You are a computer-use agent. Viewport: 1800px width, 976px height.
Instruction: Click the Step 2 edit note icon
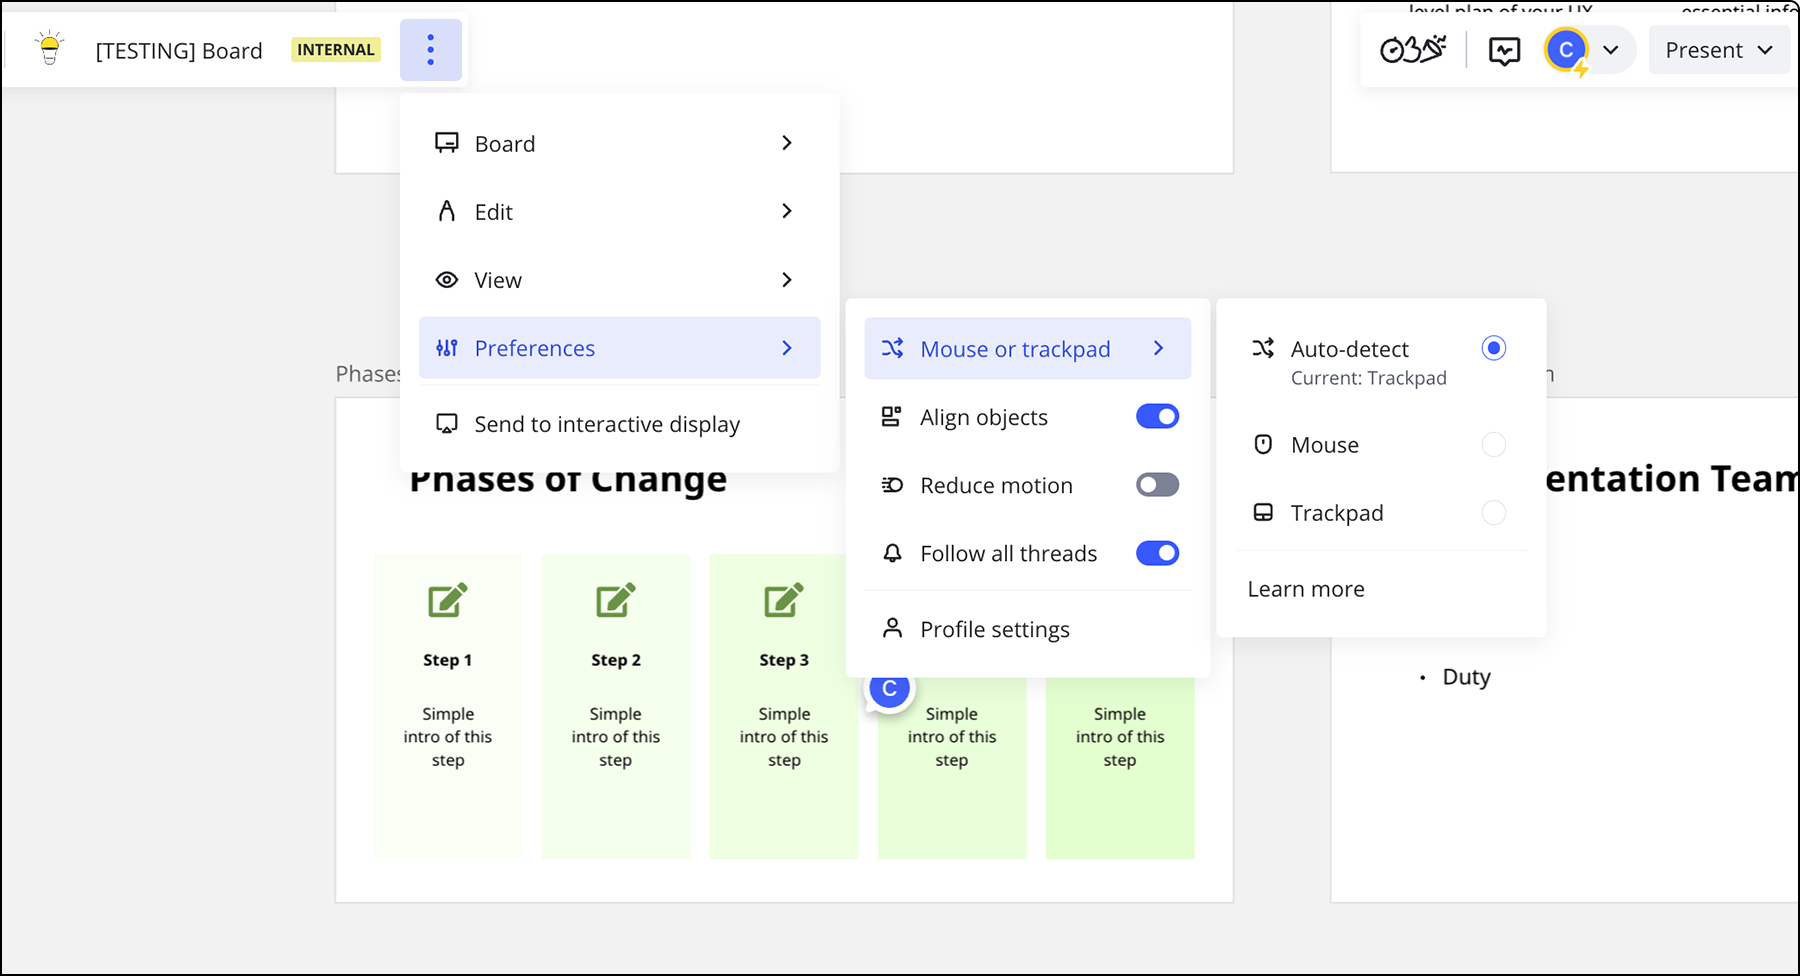pos(615,600)
